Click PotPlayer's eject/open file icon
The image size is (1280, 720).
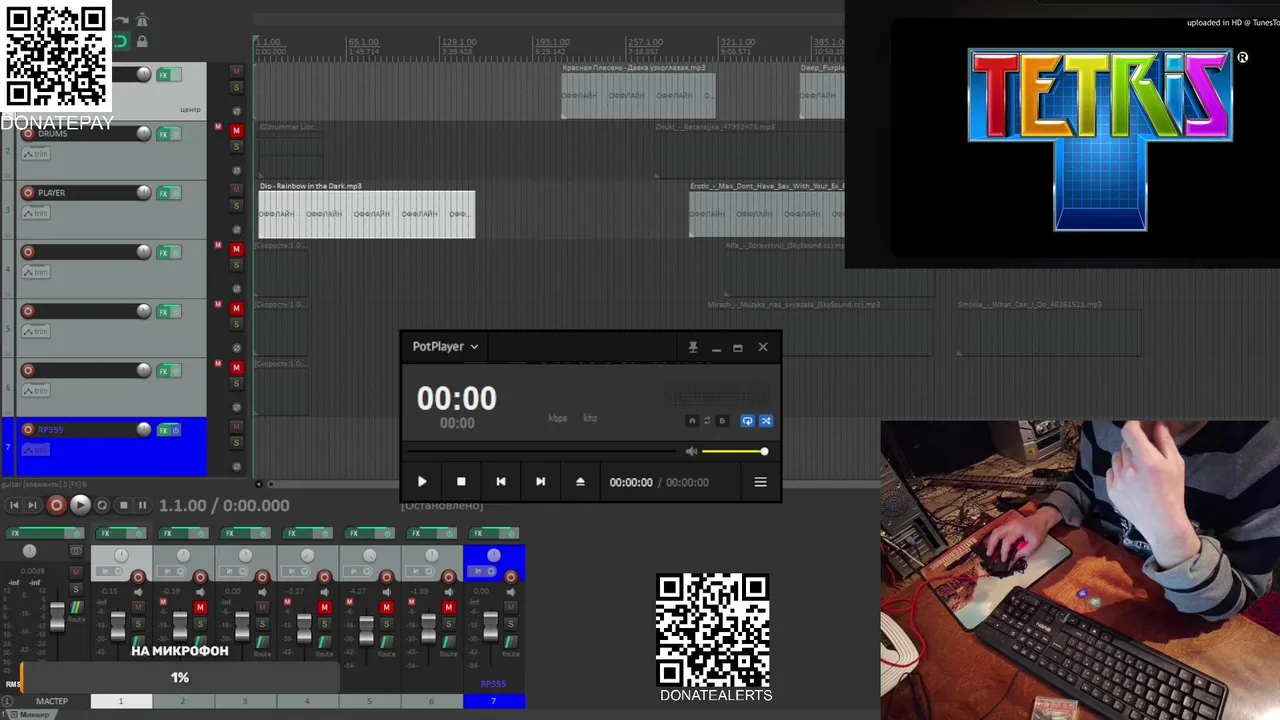[x=580, y=482]
